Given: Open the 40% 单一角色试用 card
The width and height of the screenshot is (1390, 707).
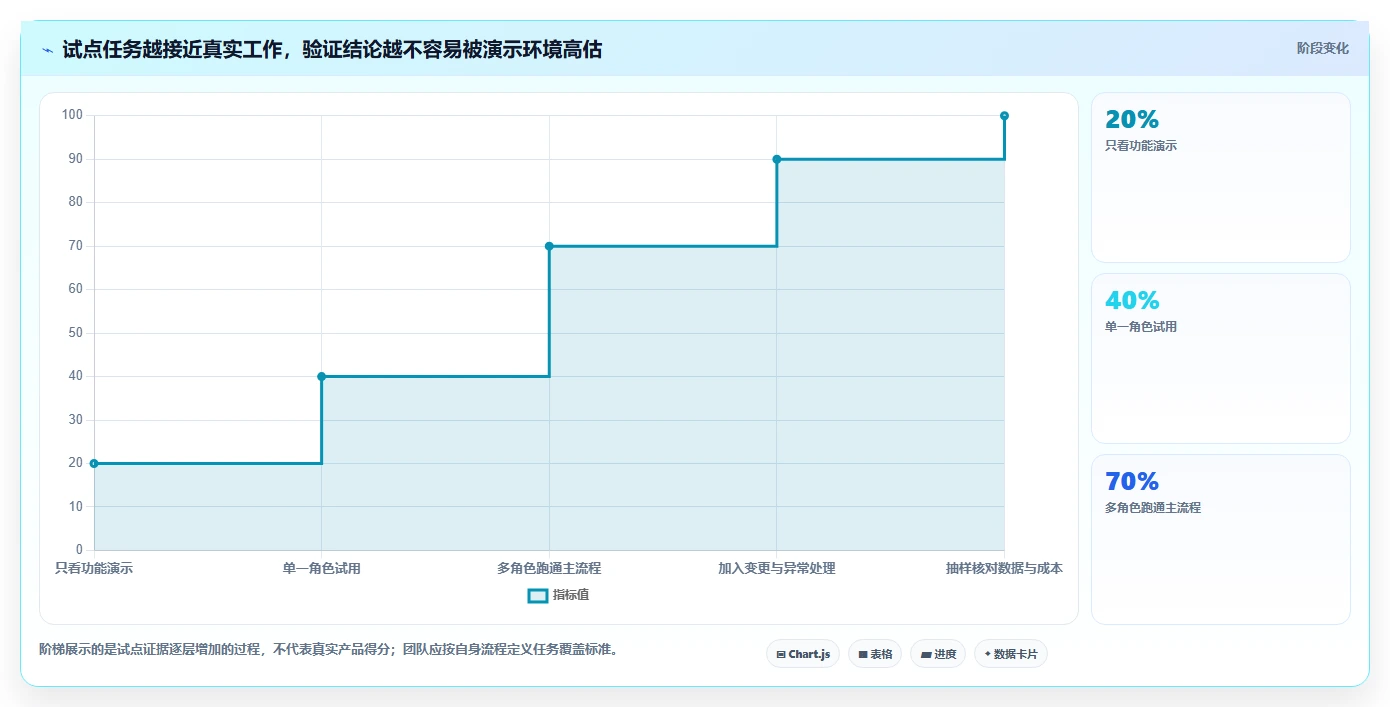Looking at the screenshot, I should coord(1220,358).
